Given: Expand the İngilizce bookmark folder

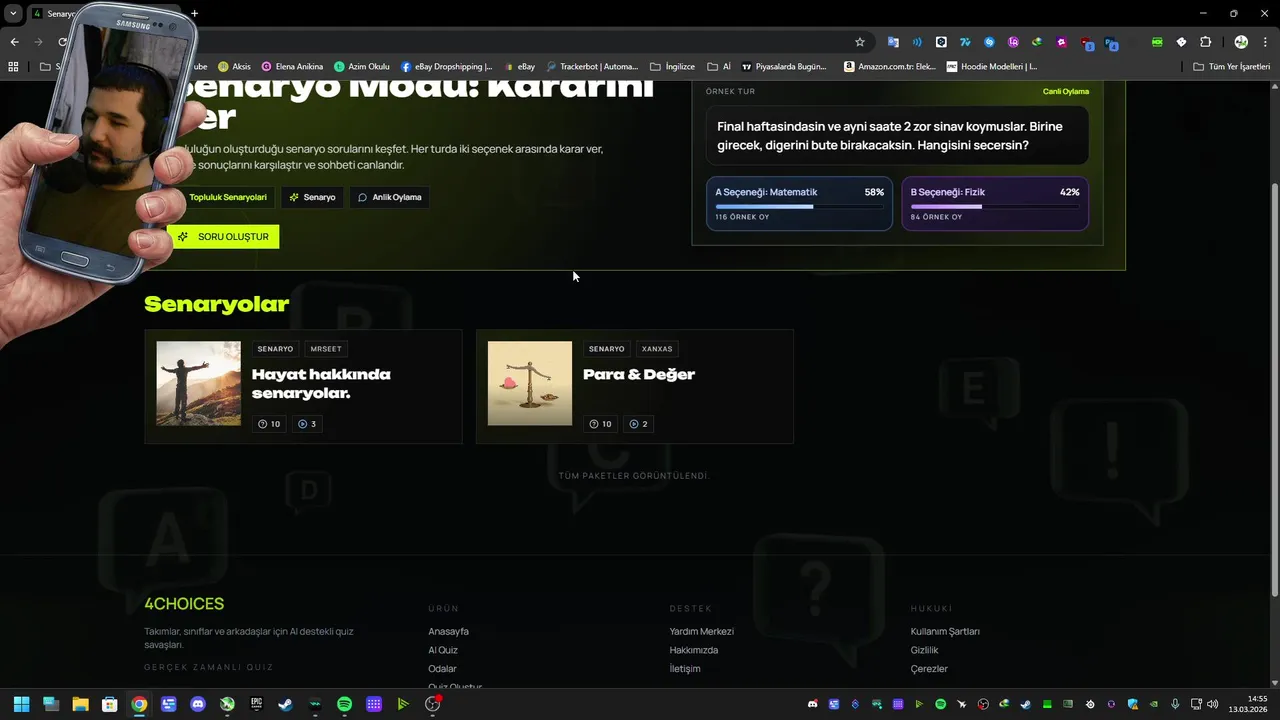Looking at the screenshot, I should point(673,67).
